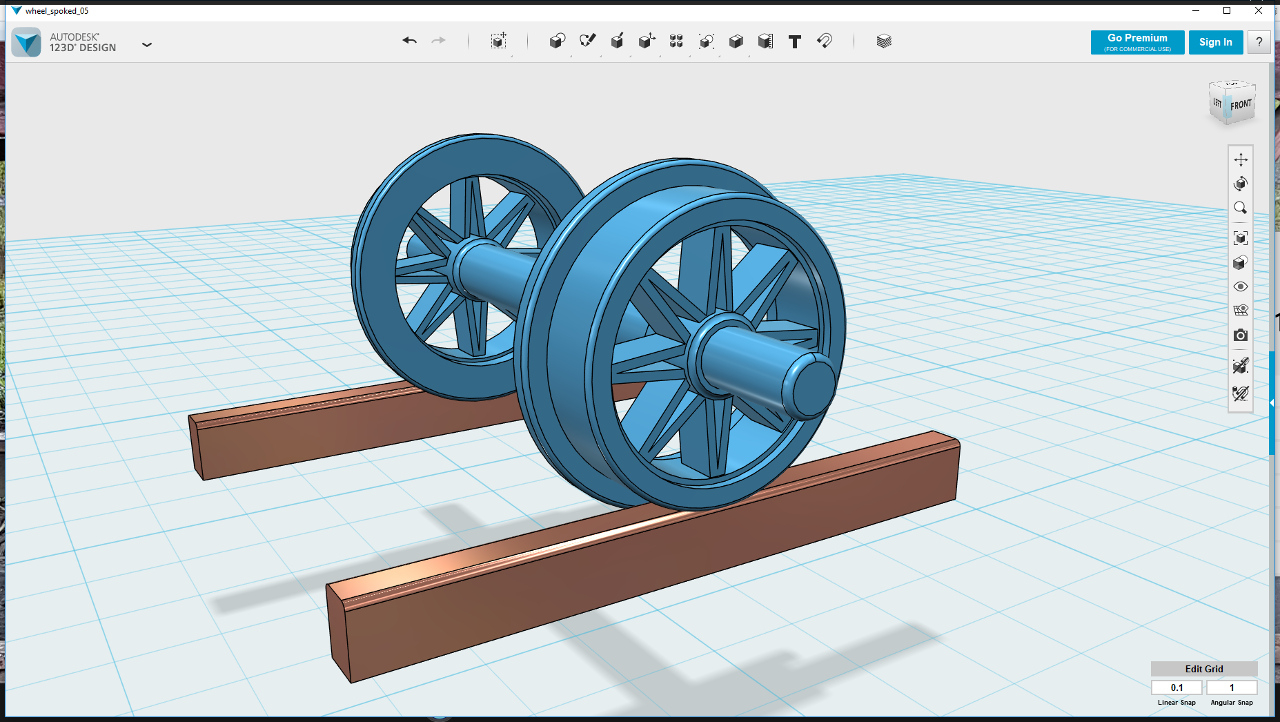
Task: Maximize the 123D Design window
Action: [x=1227, y=10]
